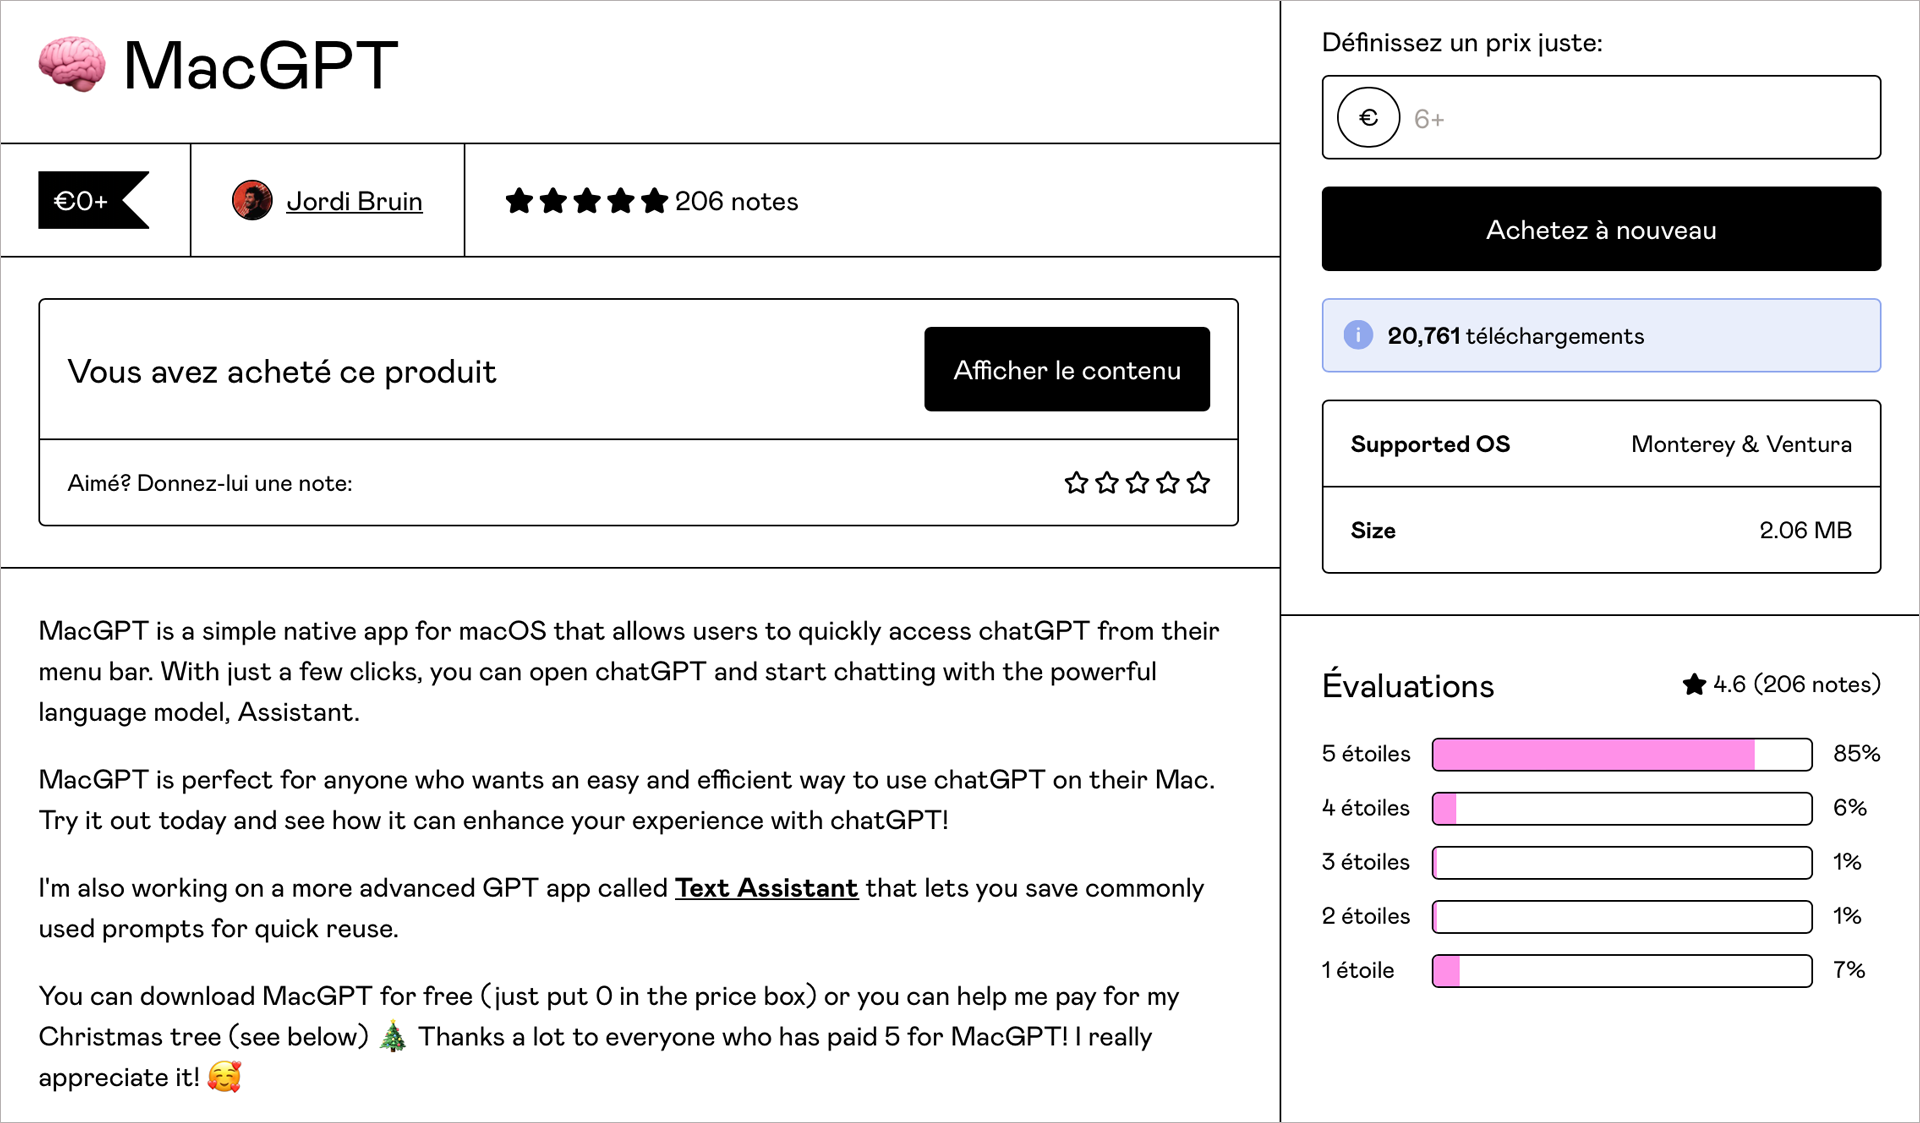Click the fair price input field

tap(1601, 117)
